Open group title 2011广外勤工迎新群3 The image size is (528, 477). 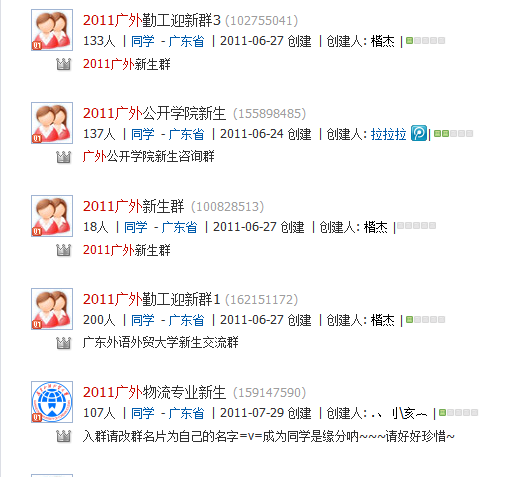[x=152, y=20]
